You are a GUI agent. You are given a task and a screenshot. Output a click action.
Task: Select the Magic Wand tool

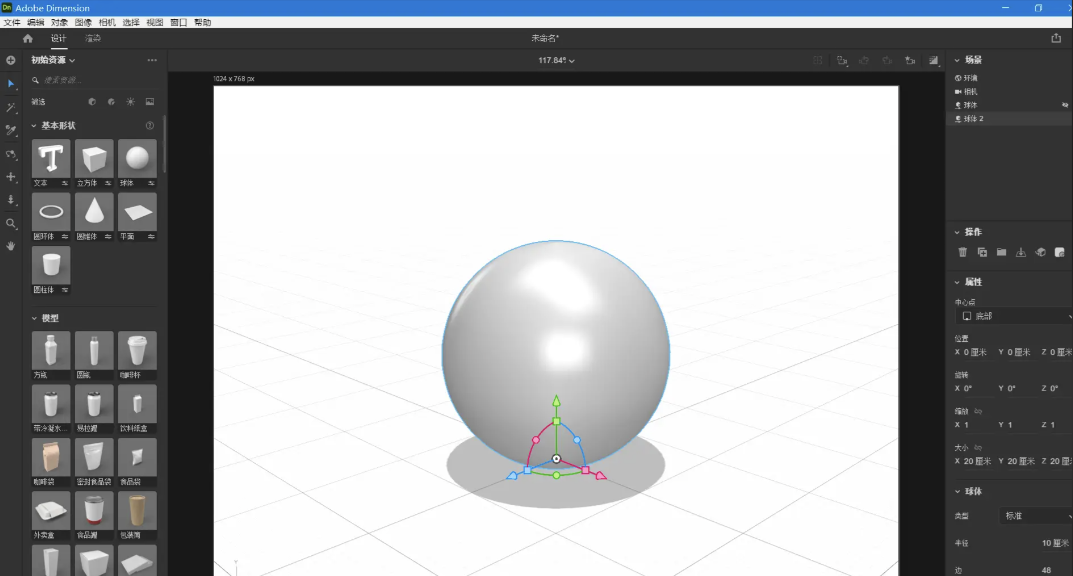(11, 107)
